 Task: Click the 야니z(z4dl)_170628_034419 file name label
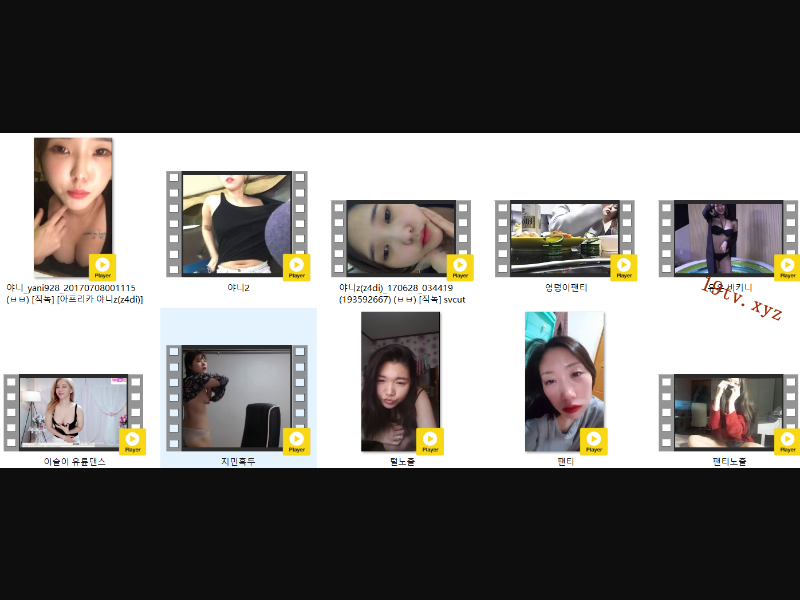click(x=401, y=288)
